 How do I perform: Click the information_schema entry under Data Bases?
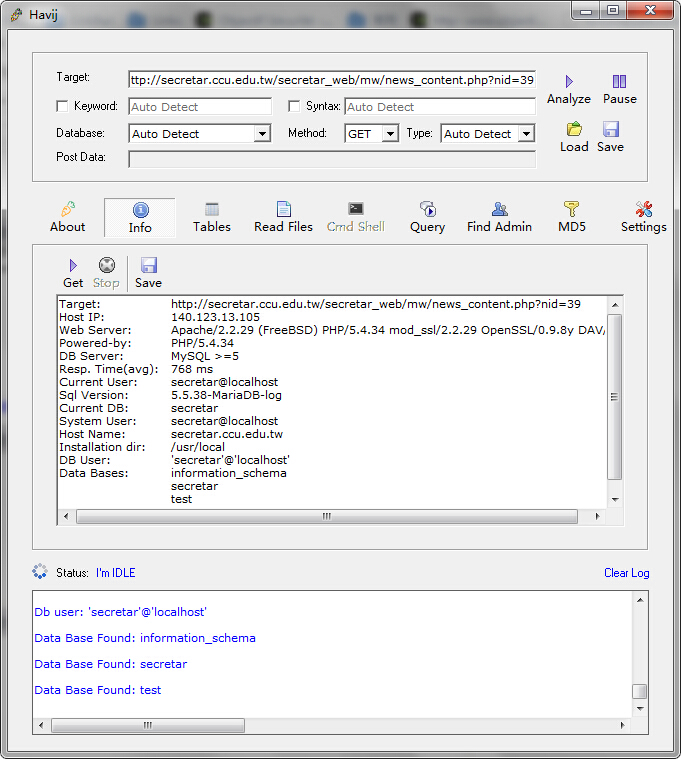(228, 473)
